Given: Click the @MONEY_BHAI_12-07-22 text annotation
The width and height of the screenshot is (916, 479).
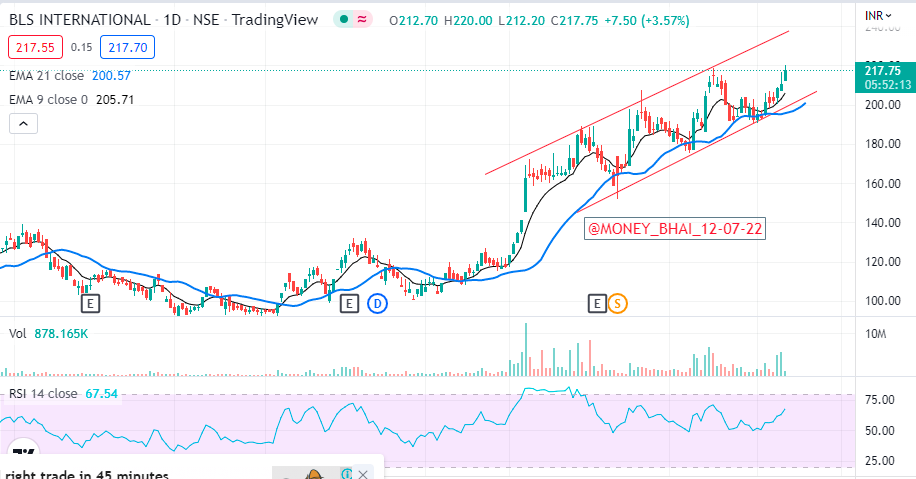Looking at the screenshot, I should pyautogui.click(x=675, y=228).
